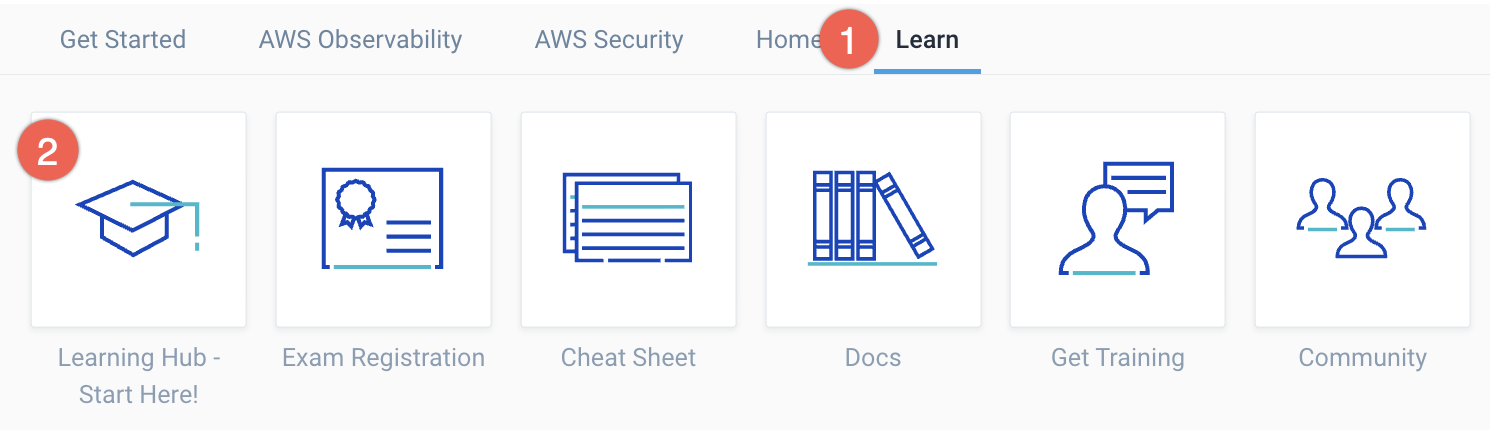Click the Docs bookshelf icon
1490x430 pixels.
coord(873,218)
